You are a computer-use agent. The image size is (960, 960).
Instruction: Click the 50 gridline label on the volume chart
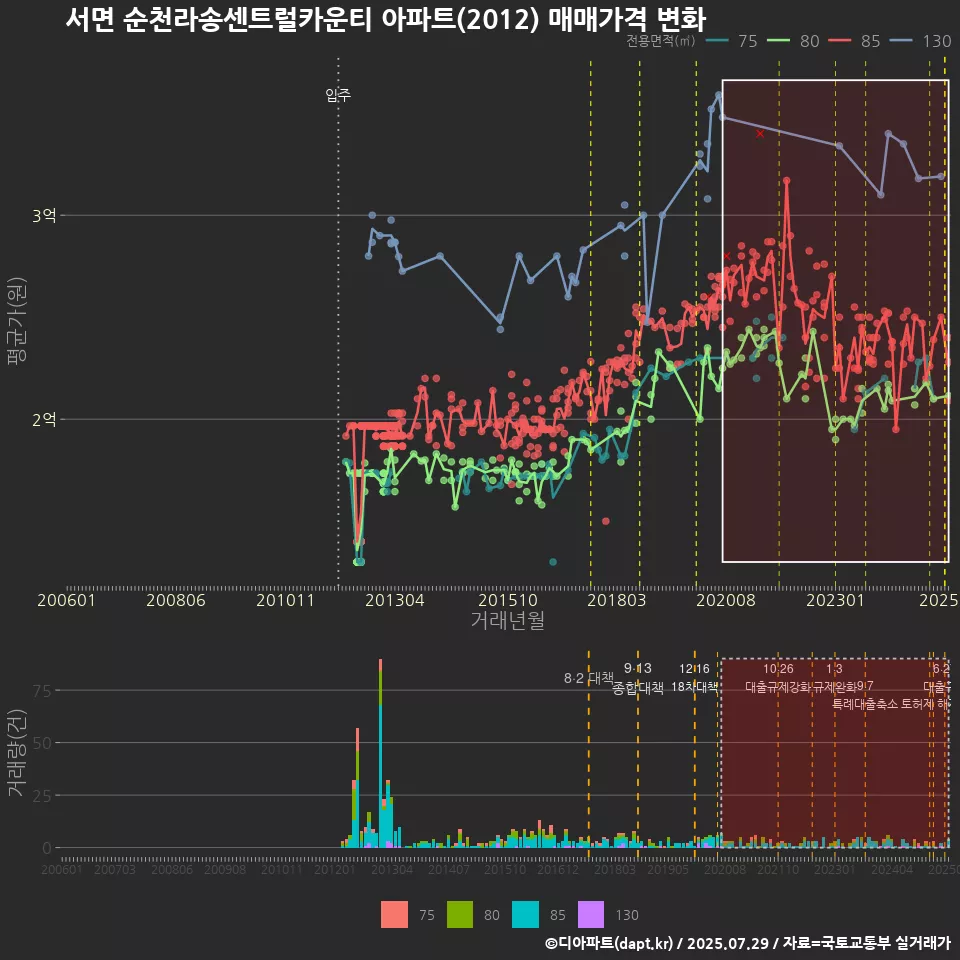click(42, 743)
